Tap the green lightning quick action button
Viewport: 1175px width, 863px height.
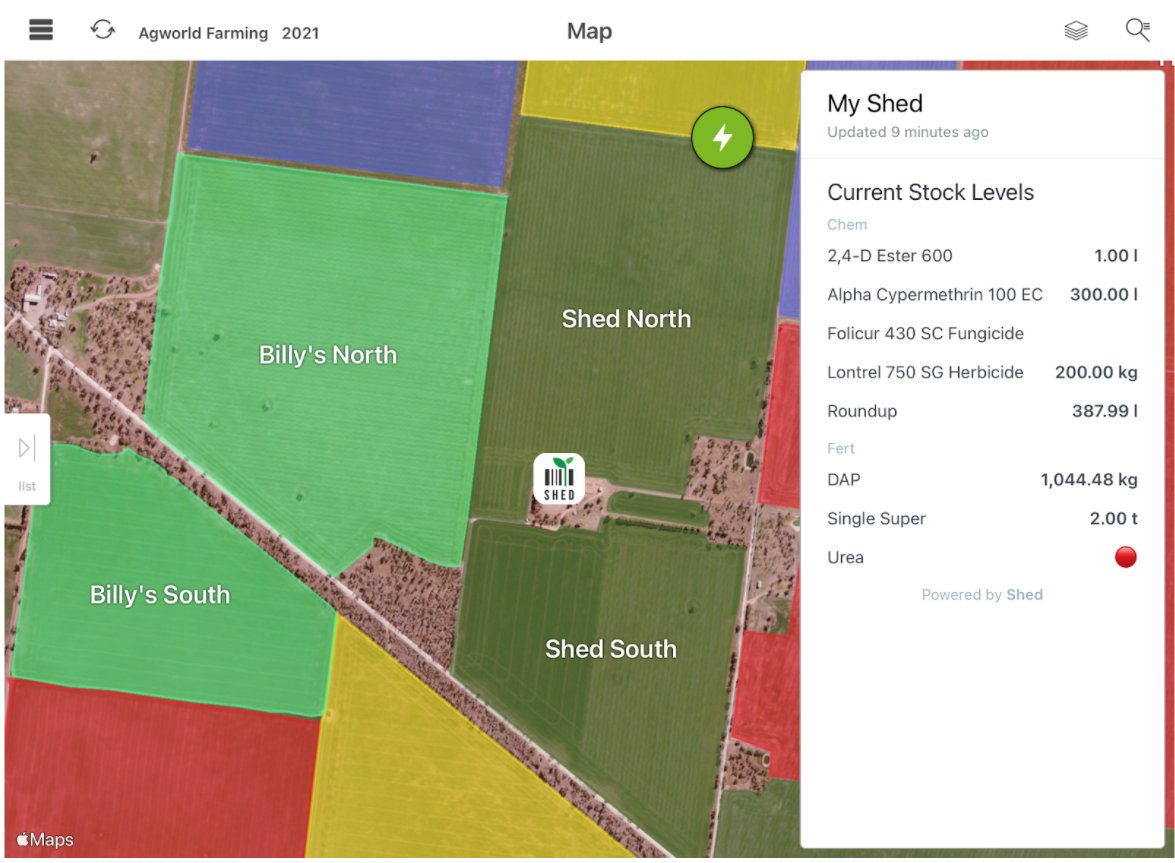pos(722,137)
